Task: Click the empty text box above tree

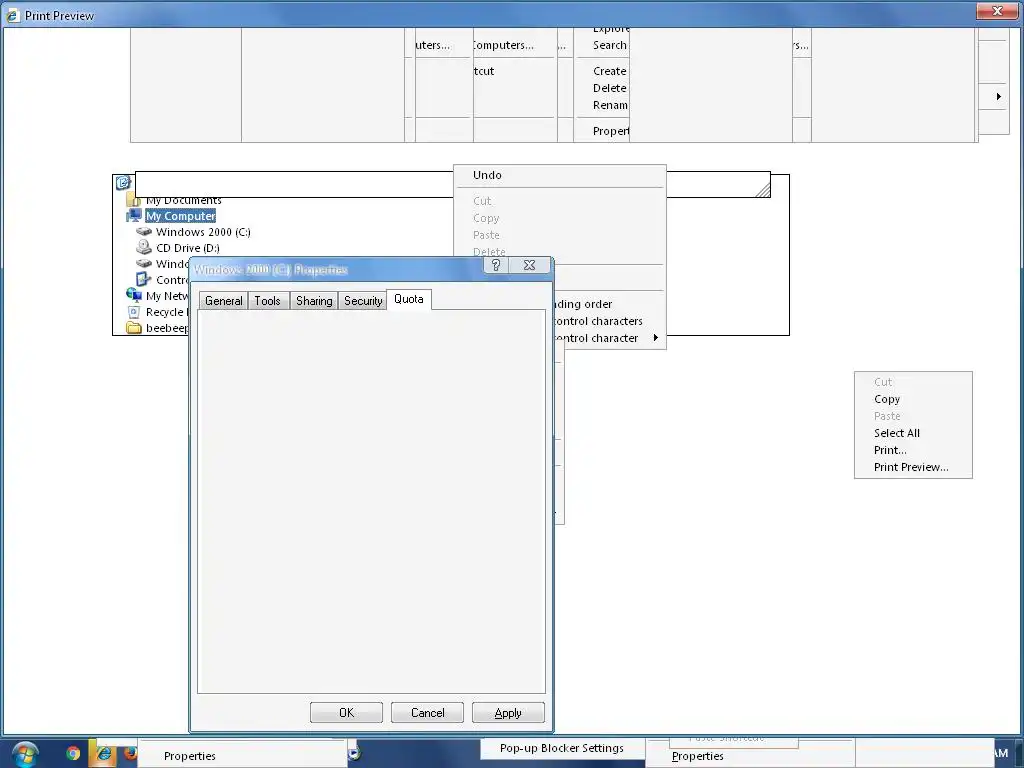Action: [x=294, y=184]
